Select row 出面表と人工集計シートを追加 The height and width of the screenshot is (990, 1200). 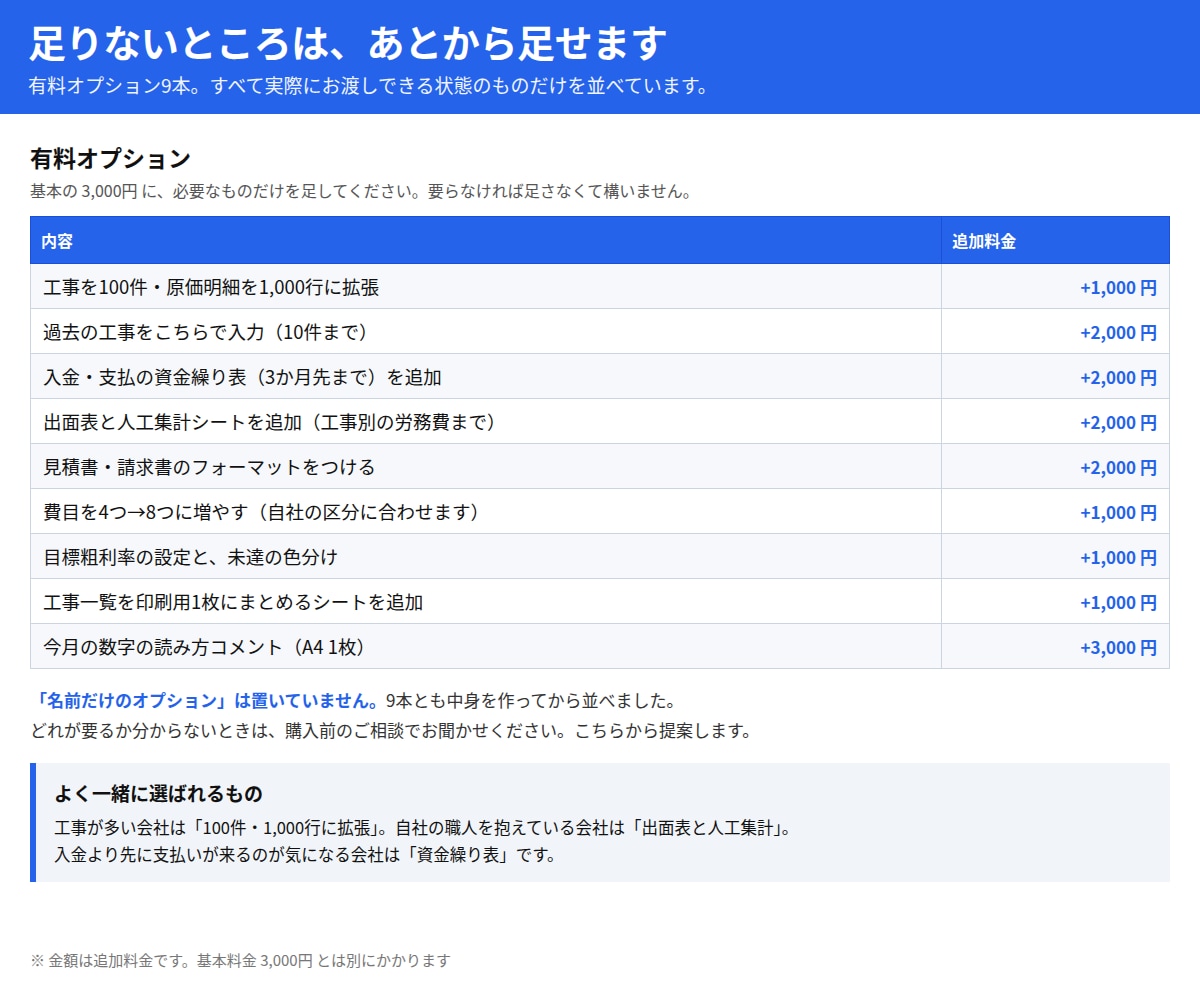600,422
